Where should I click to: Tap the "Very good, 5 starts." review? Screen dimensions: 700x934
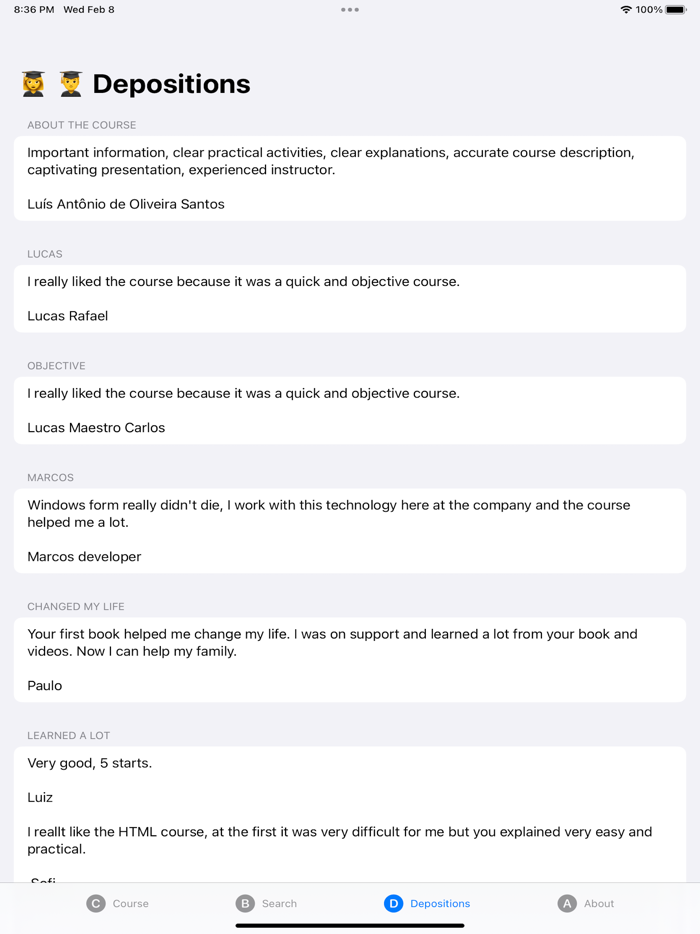click(x=90, y=763)
